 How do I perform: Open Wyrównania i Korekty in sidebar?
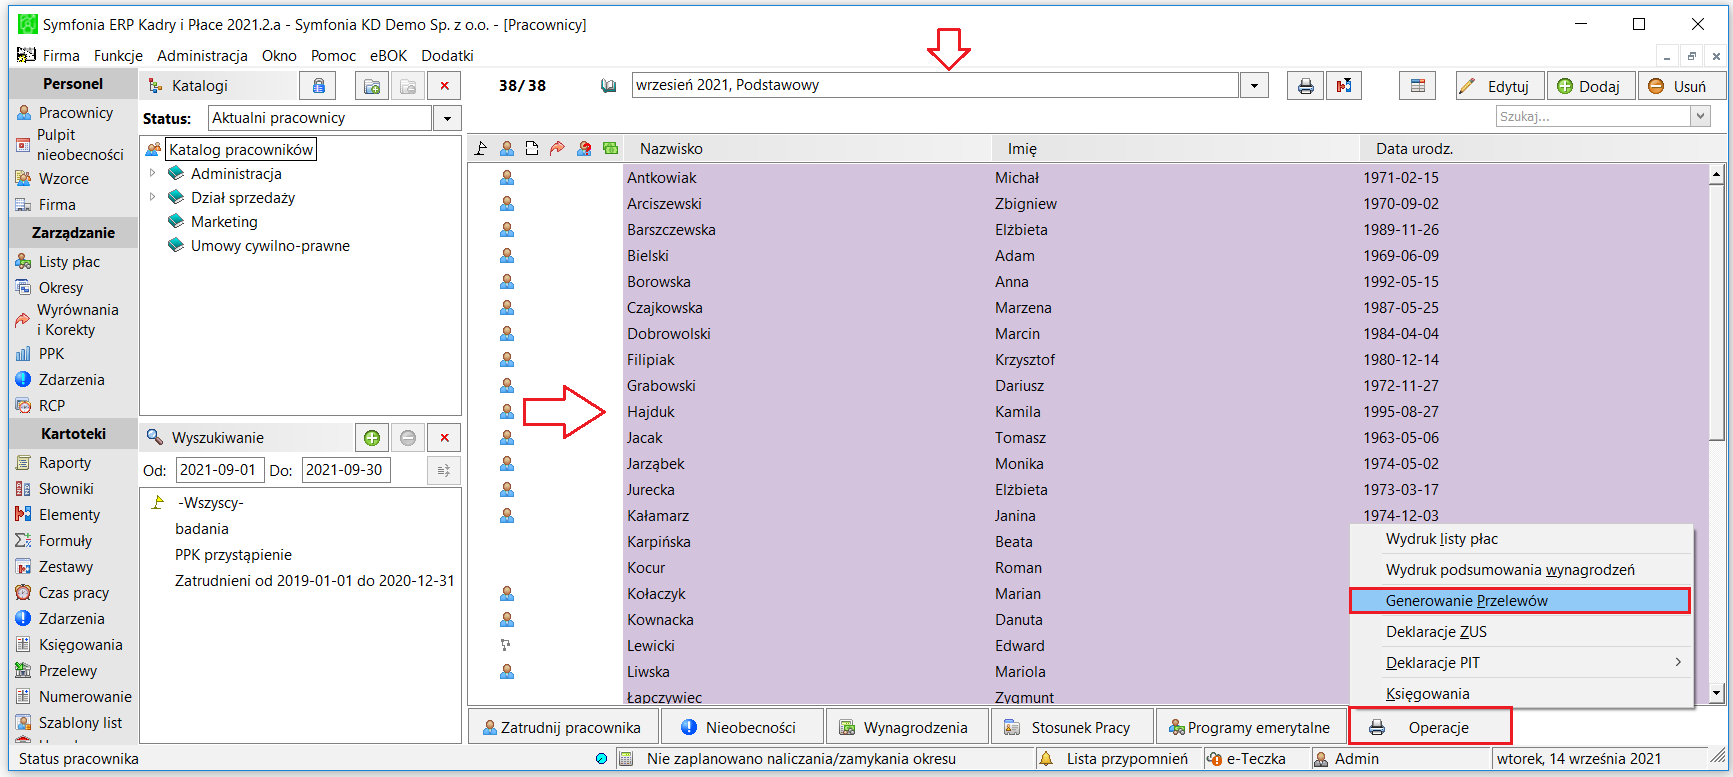point(75,320)
